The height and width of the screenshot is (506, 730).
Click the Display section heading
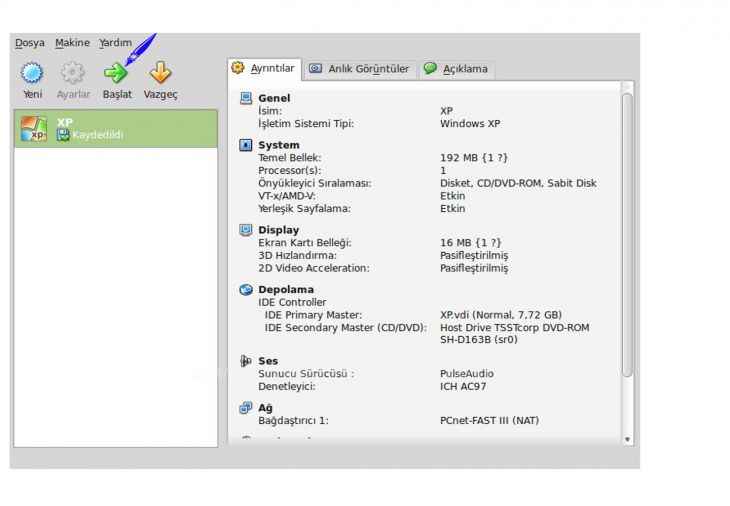[278, 230]
